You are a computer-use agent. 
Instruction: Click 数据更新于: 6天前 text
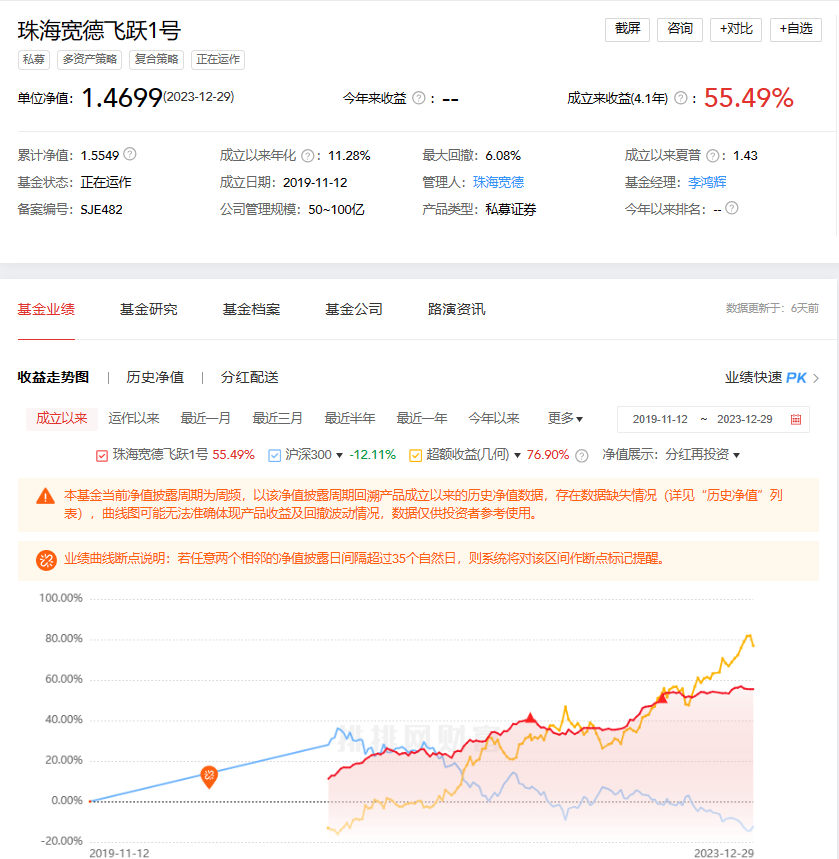773,308
